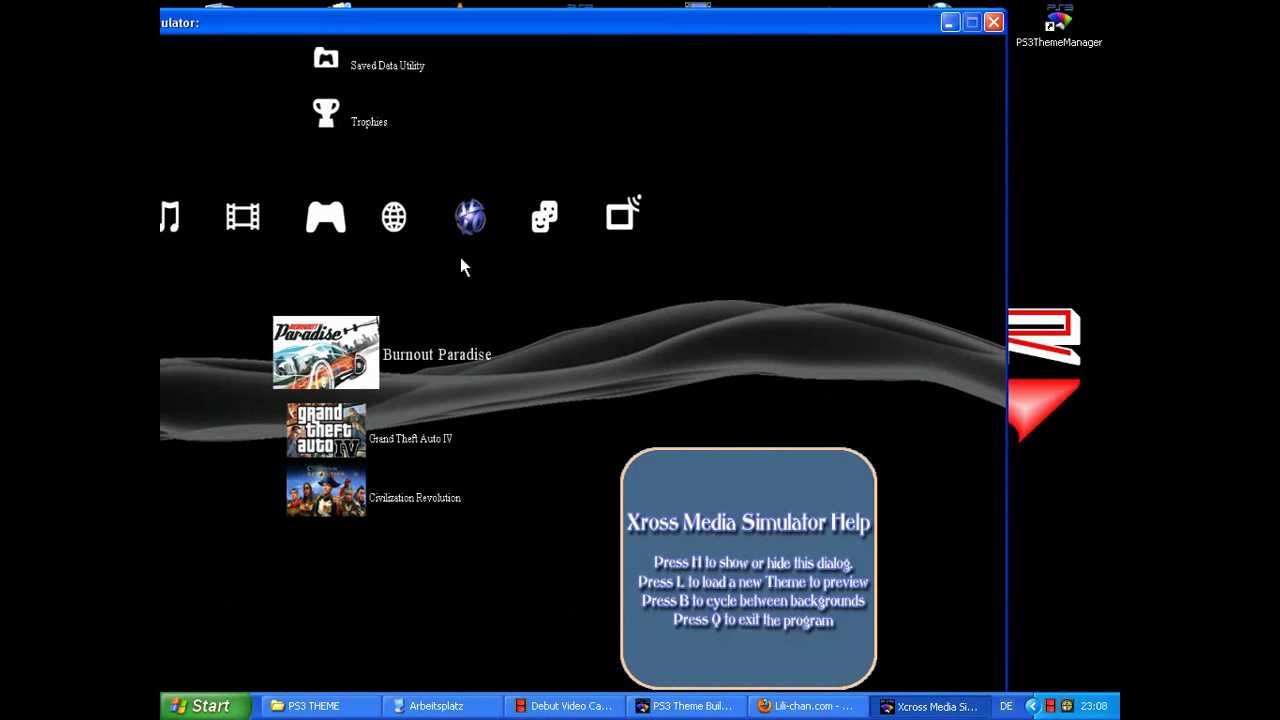Minimize the simulator window

(x=950, y=22)
